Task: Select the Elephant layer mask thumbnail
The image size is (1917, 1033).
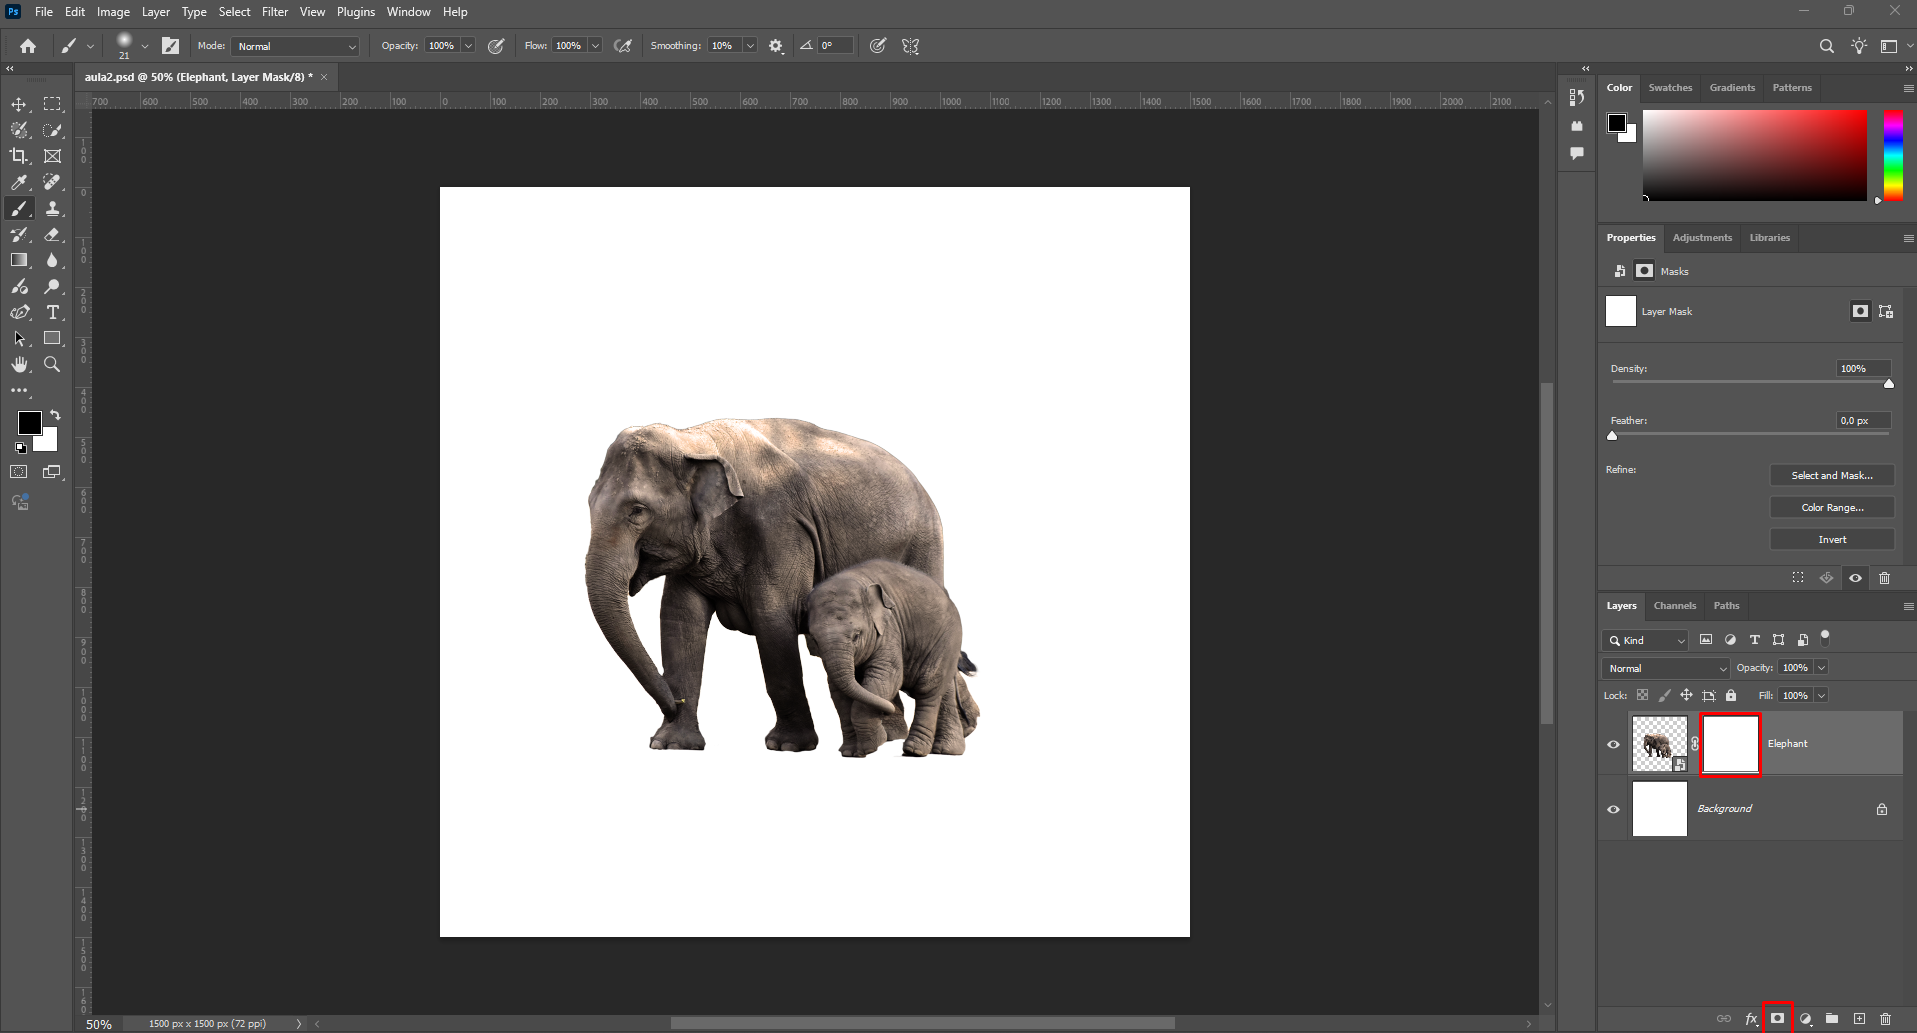Action: (1730, 744)
